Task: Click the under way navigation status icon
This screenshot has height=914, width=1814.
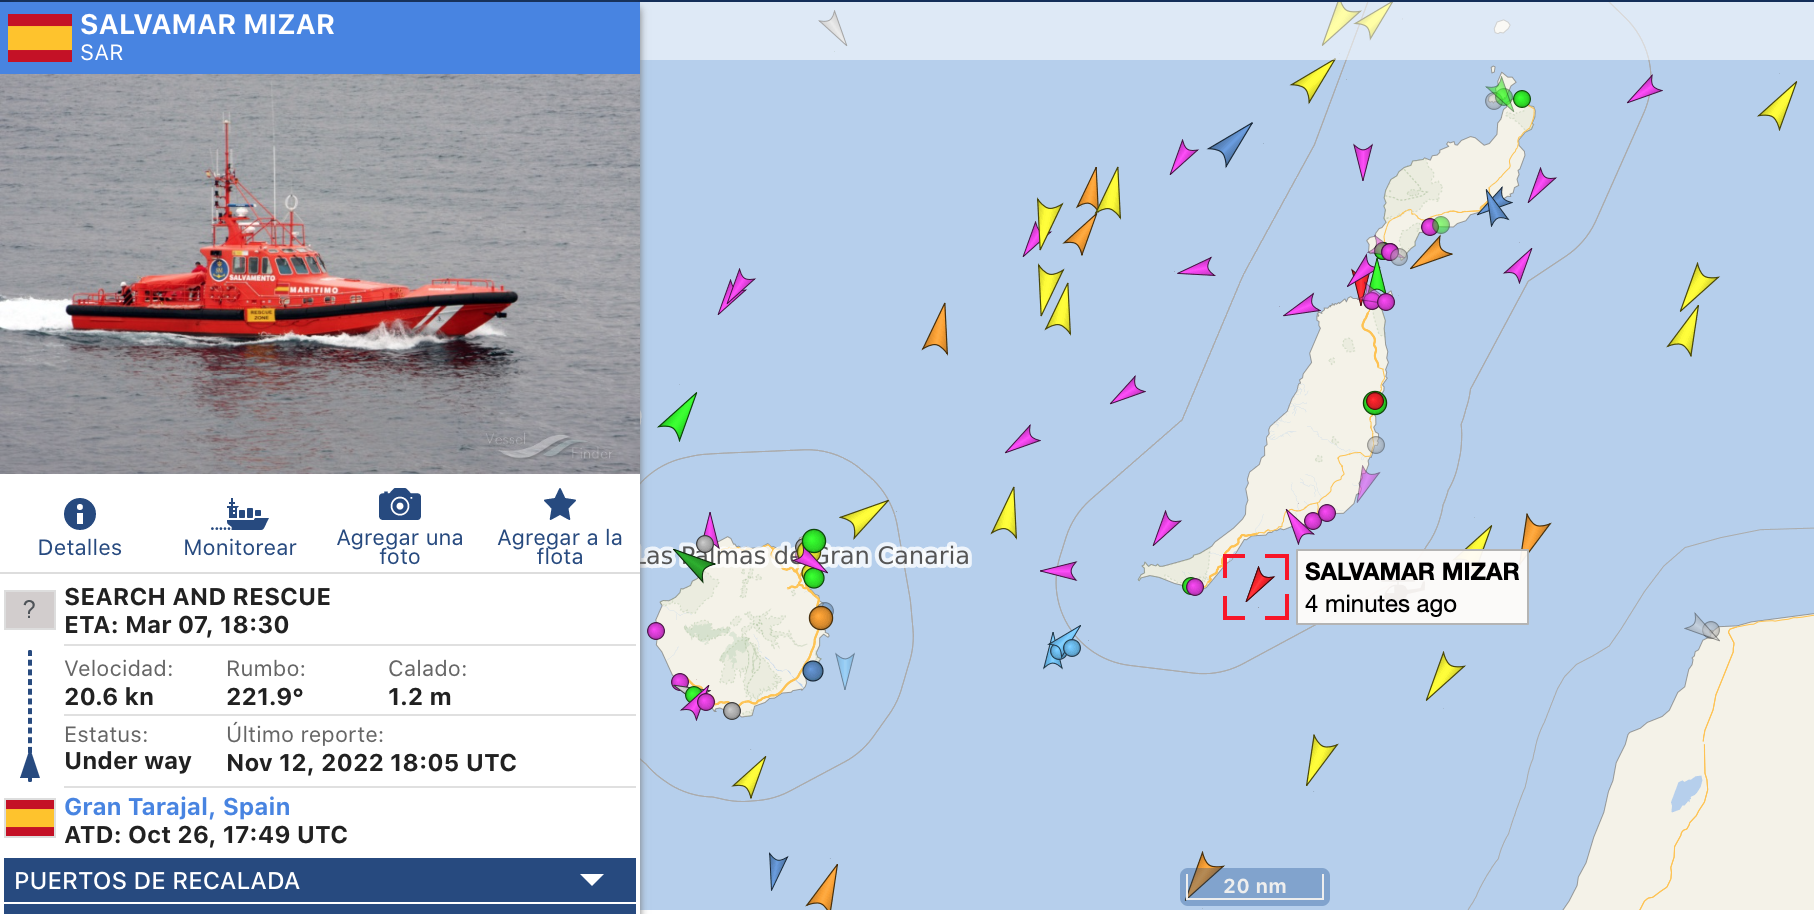Action: tap(30, 716)
